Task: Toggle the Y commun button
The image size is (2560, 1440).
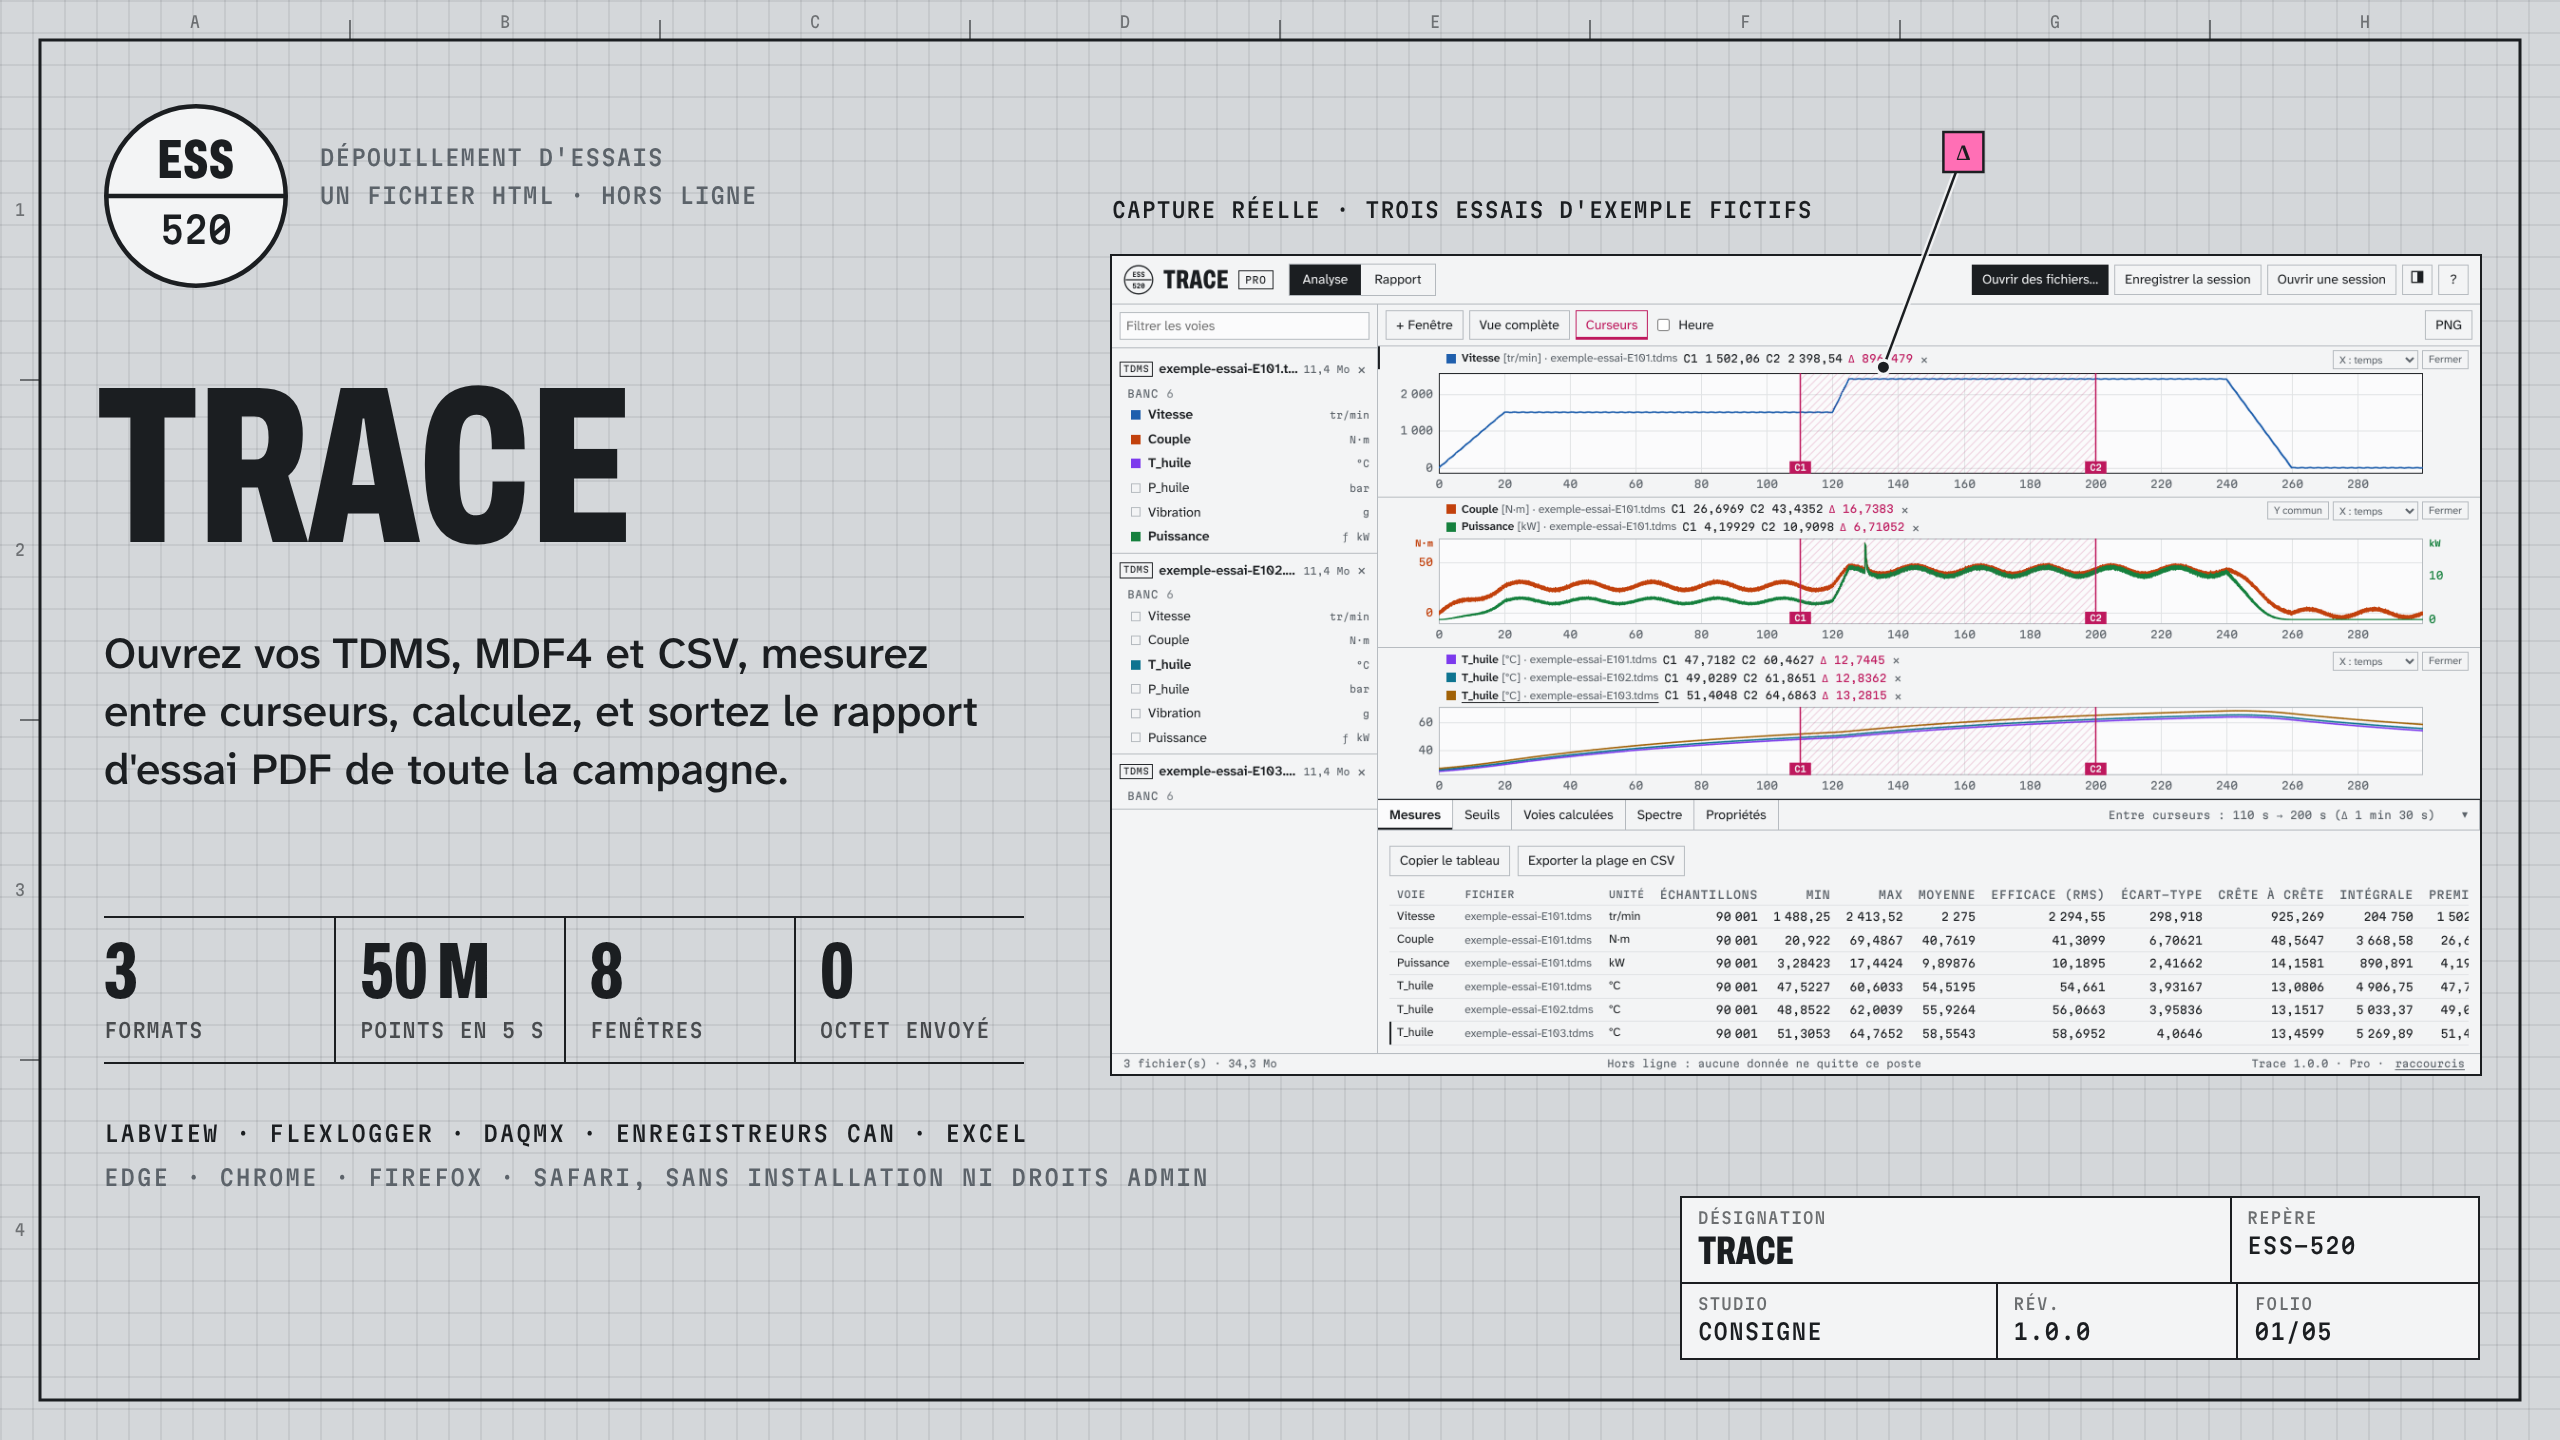Action: [2297, 511]
